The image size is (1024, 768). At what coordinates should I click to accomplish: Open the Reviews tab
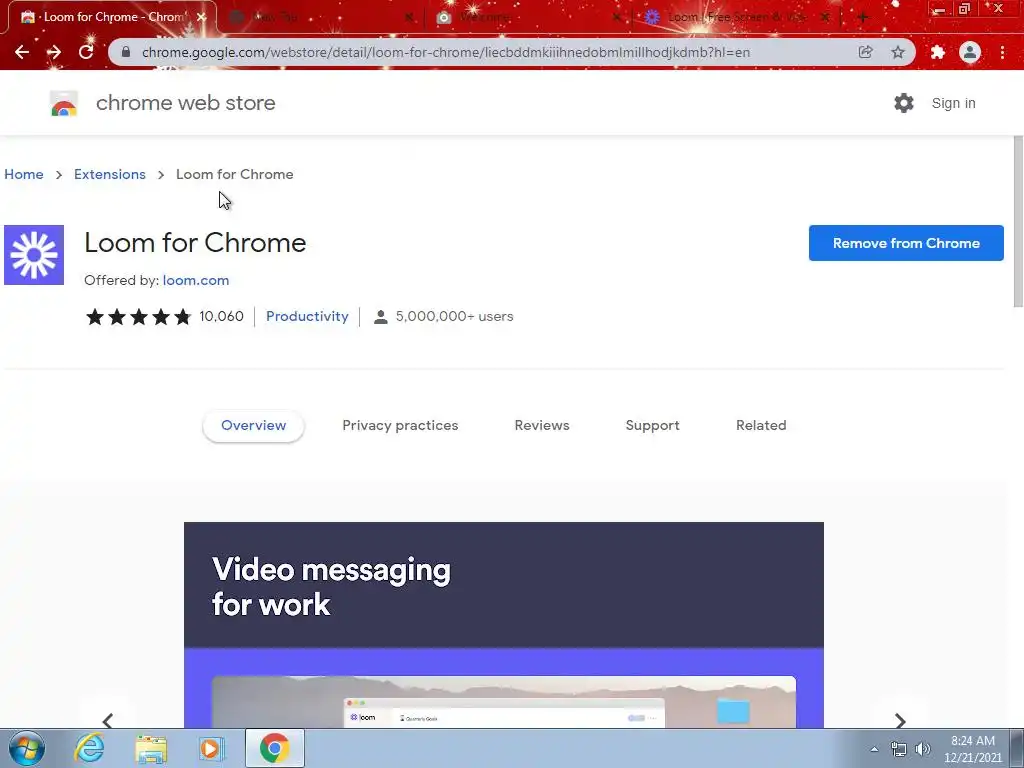point(542,426)
